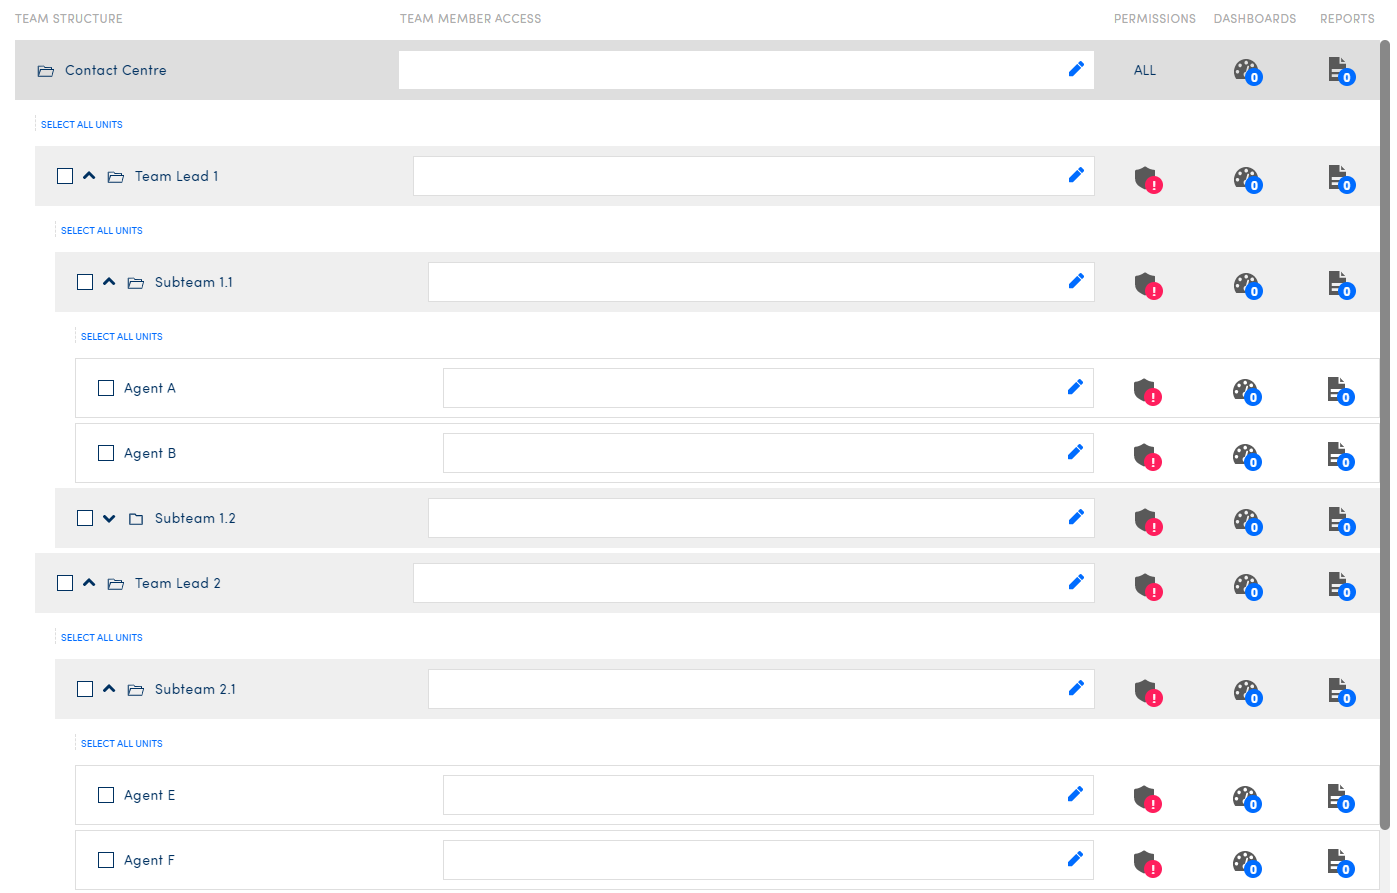Open the permissions shield for Subteam 1.2

pyautogui.click(x=1147, y=521)
